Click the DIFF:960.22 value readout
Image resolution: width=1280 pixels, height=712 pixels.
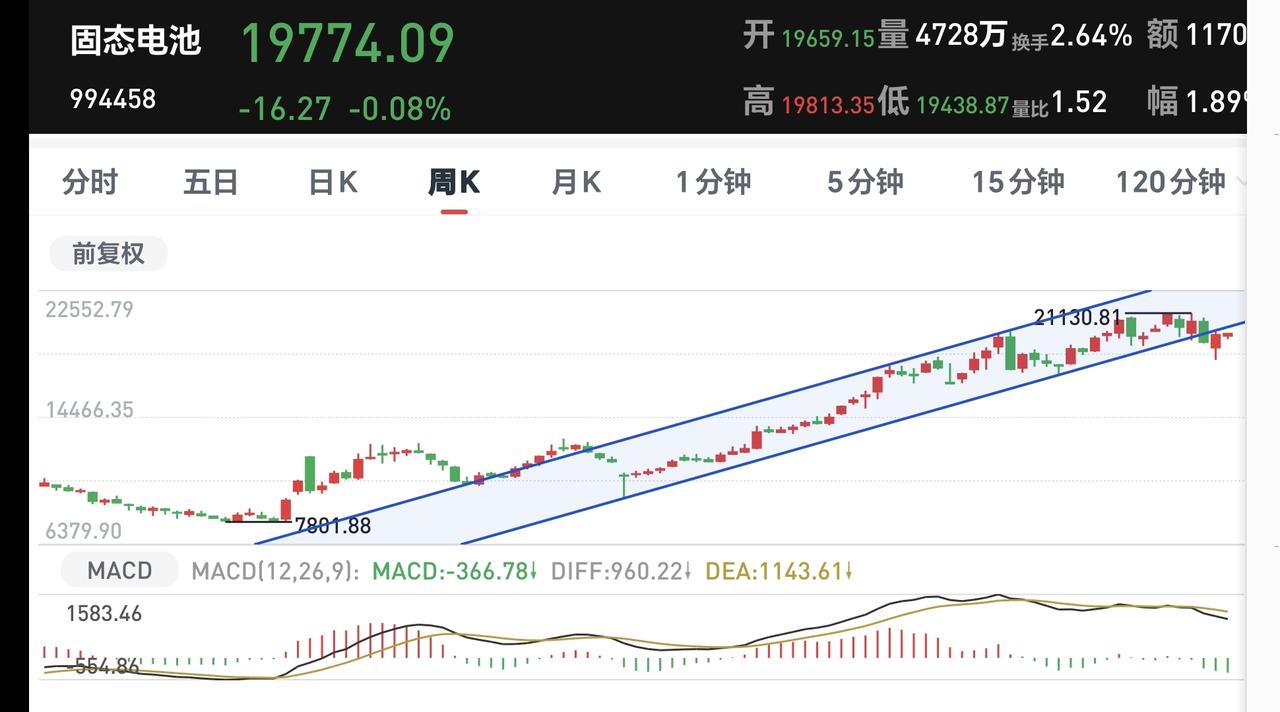[x=621, y=572]
